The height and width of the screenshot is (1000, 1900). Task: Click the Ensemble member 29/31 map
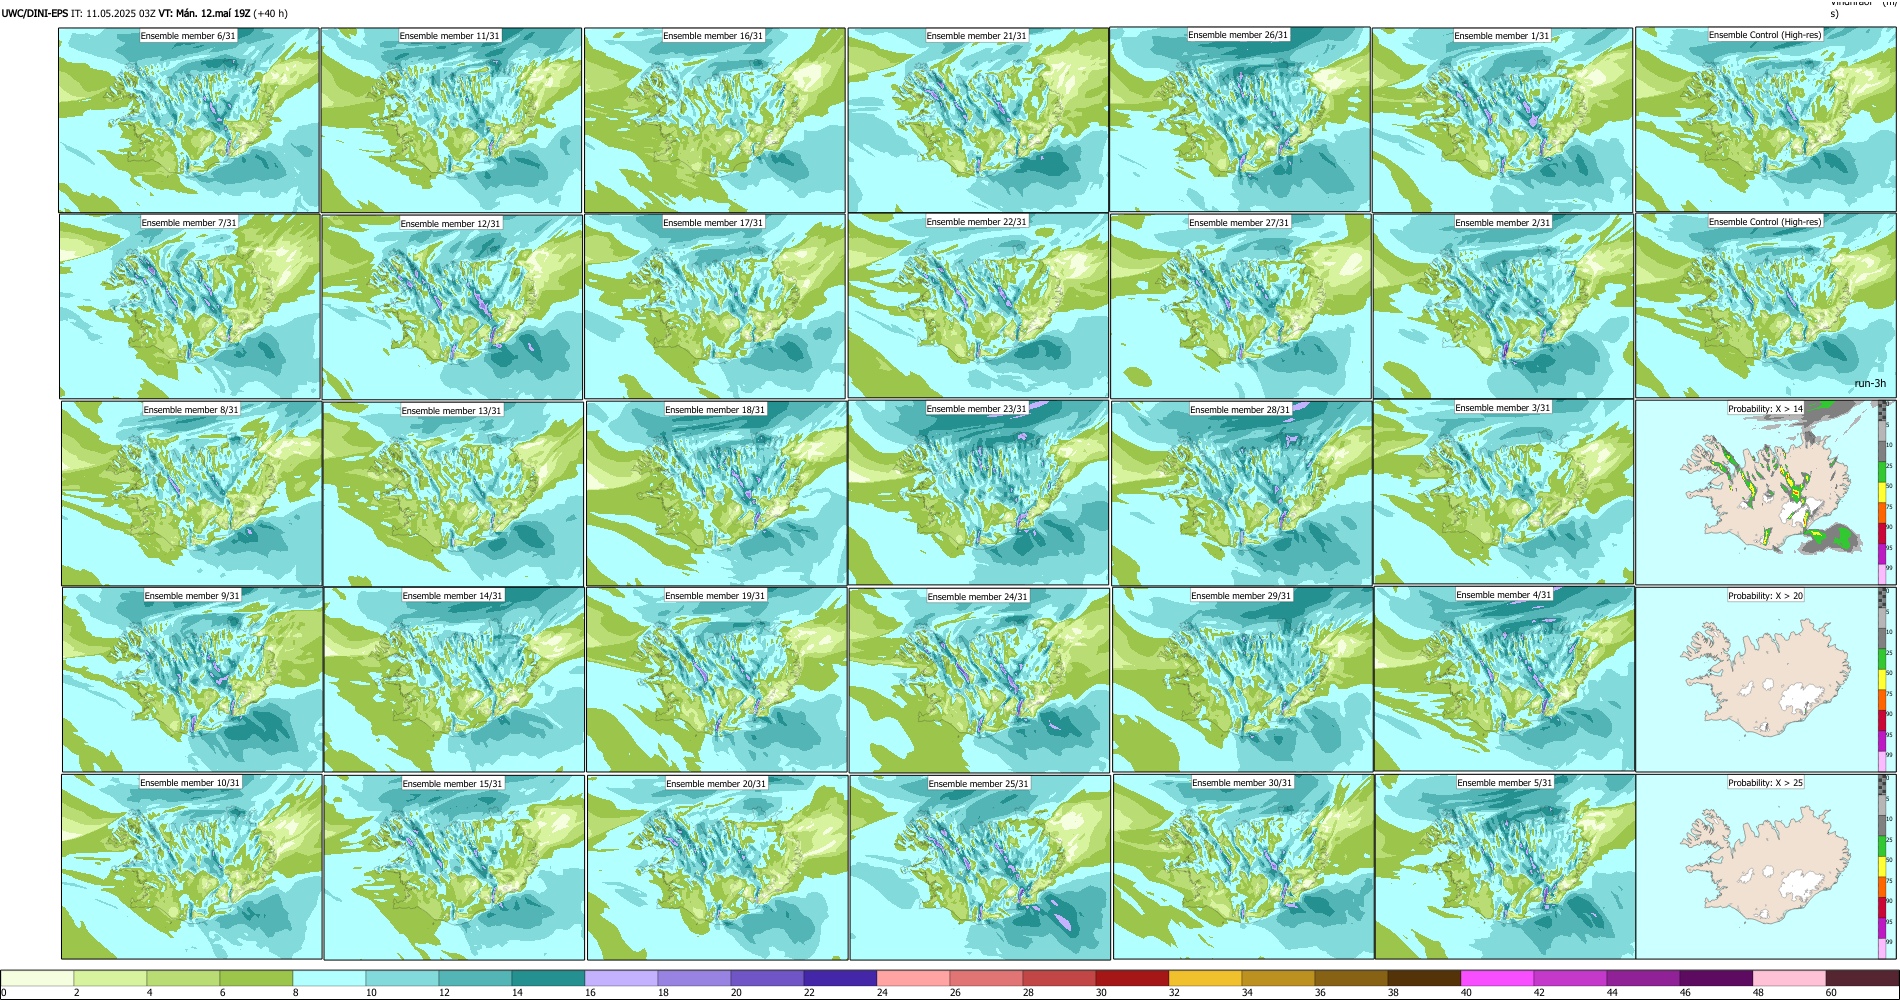1243,680
